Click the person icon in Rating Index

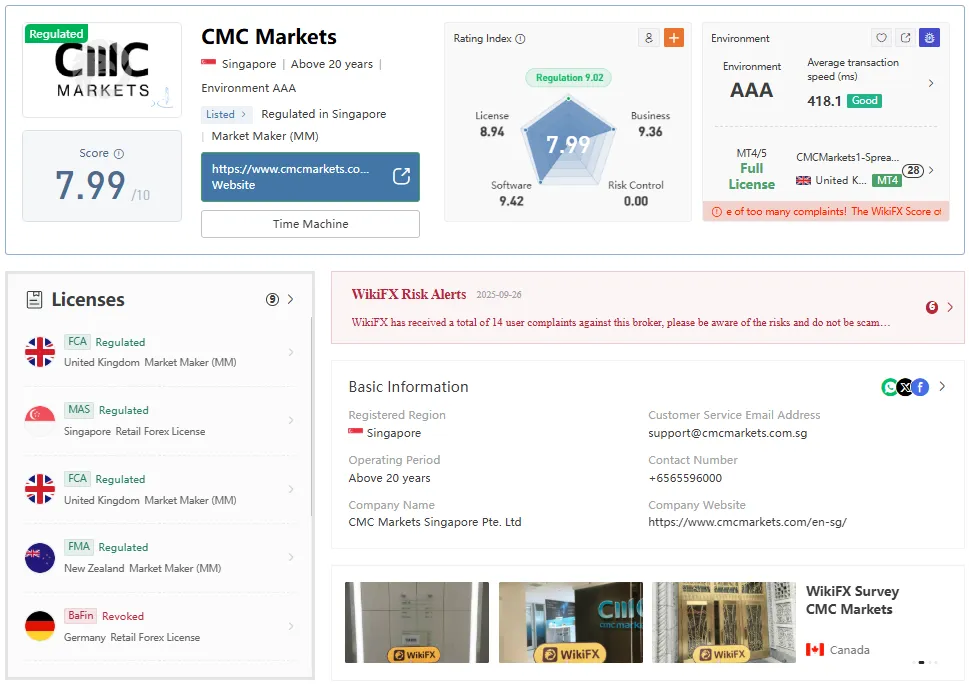pyautogui.click(x=648, y=38)
